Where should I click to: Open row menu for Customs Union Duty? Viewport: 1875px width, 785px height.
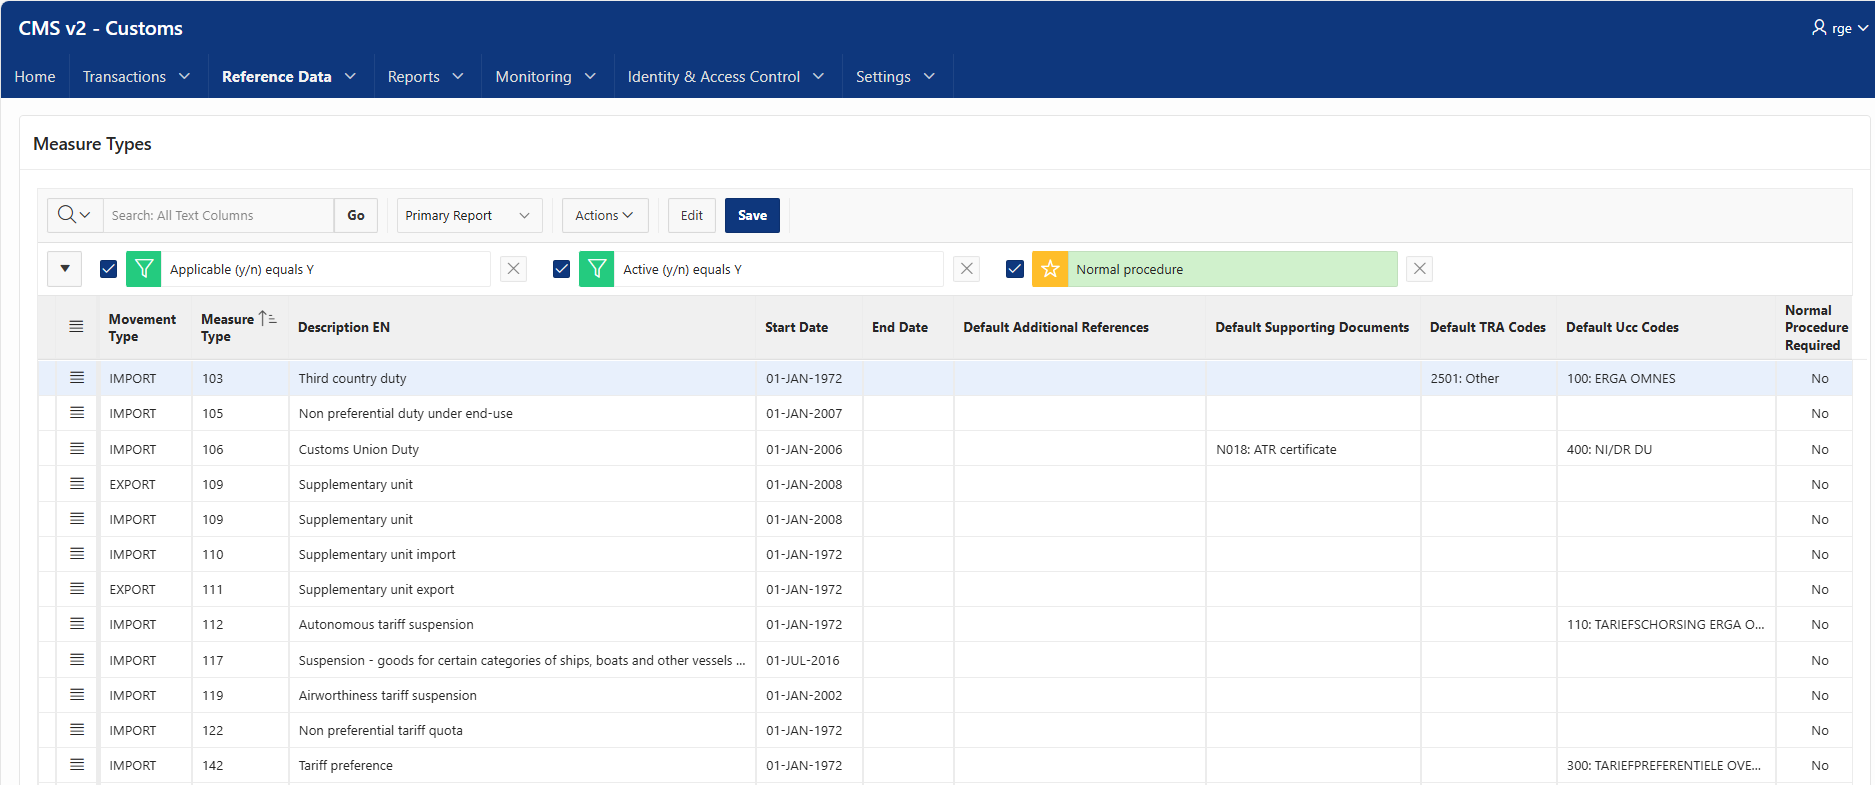coord(77,449)
